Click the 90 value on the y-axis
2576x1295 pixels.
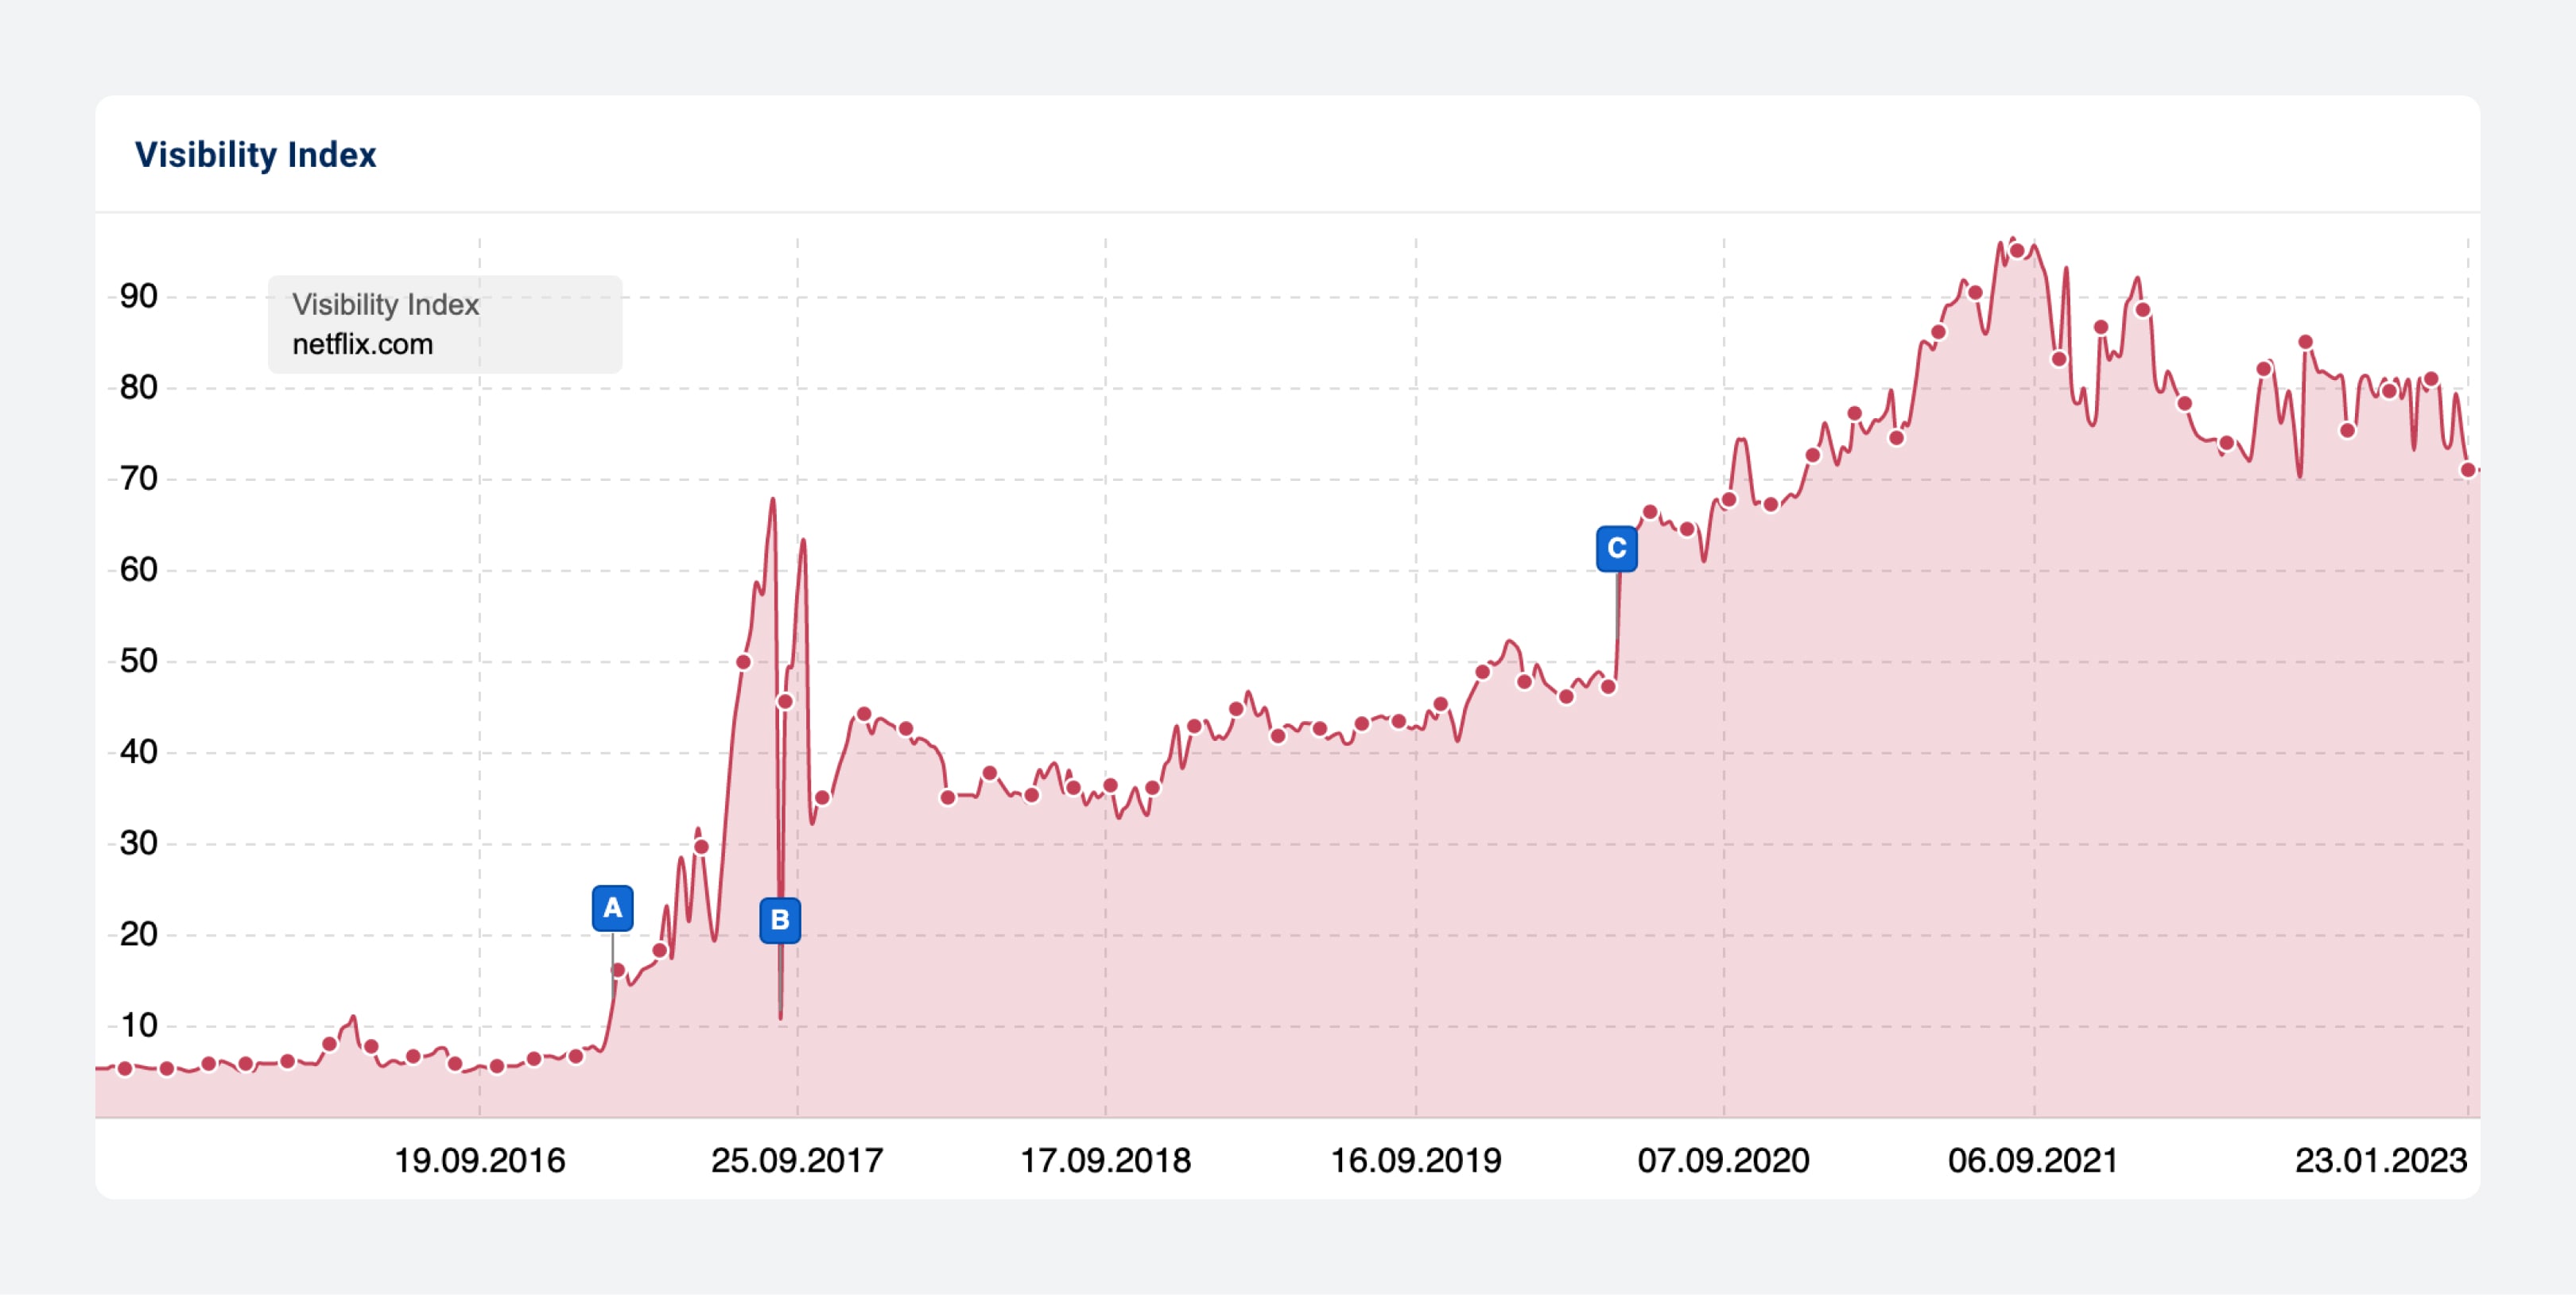coord(139,296)
